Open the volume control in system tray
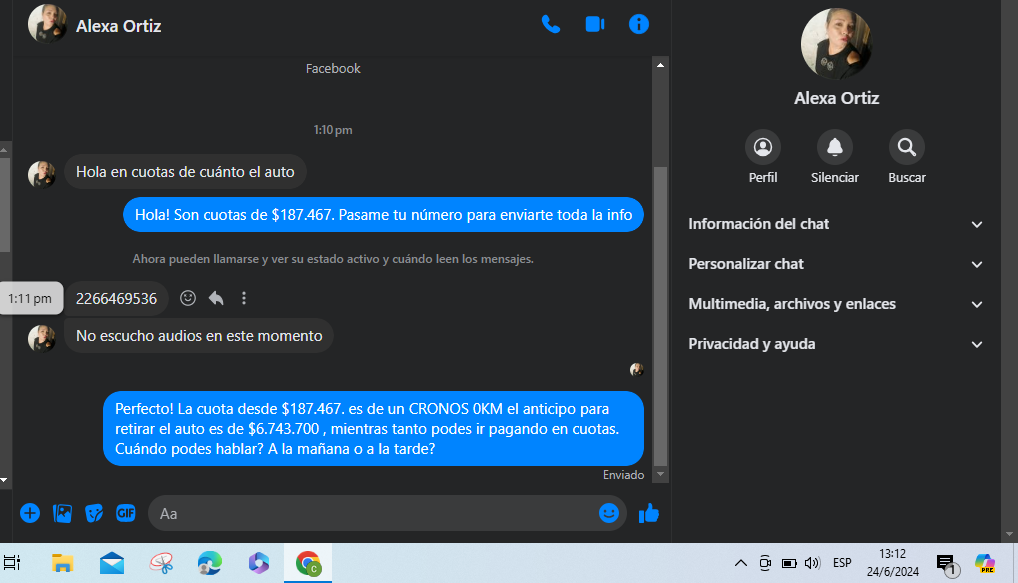This screenshot has width=1018, height=583. coord(812,563)
